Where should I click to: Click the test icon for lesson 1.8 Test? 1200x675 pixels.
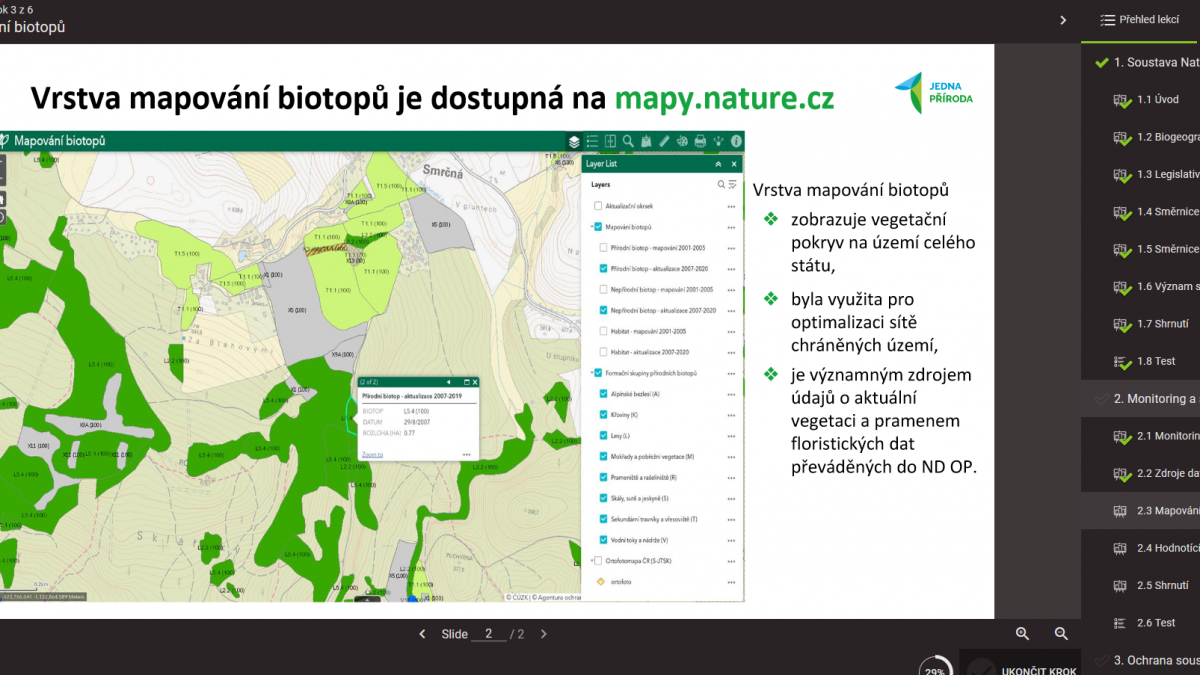pos(1121,361)
